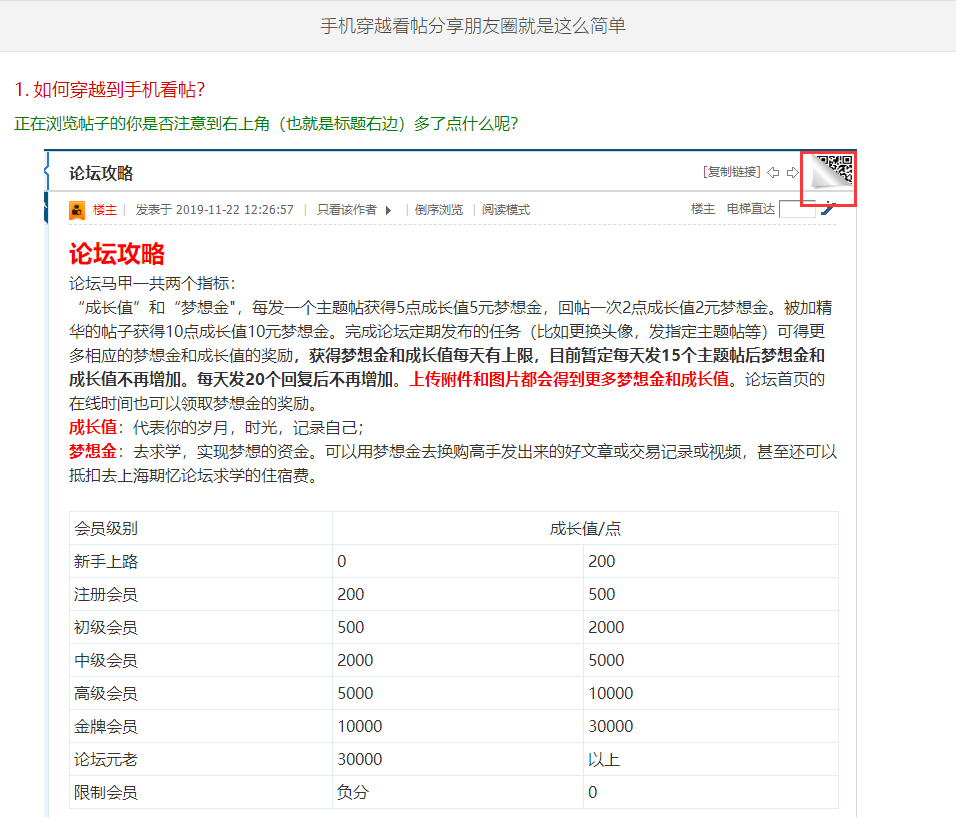
Task: Click 500 in the 注册会员 row
Action: (x=602, y=595)
